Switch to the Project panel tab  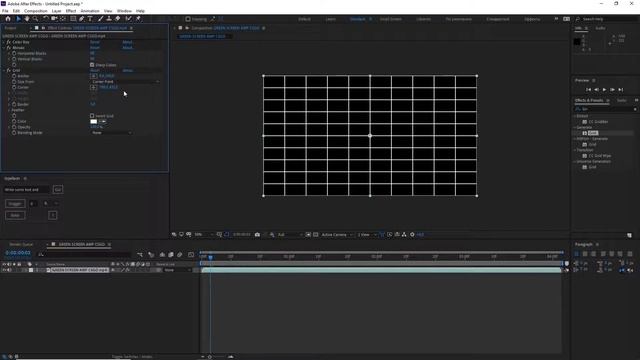tap(10, 28)
